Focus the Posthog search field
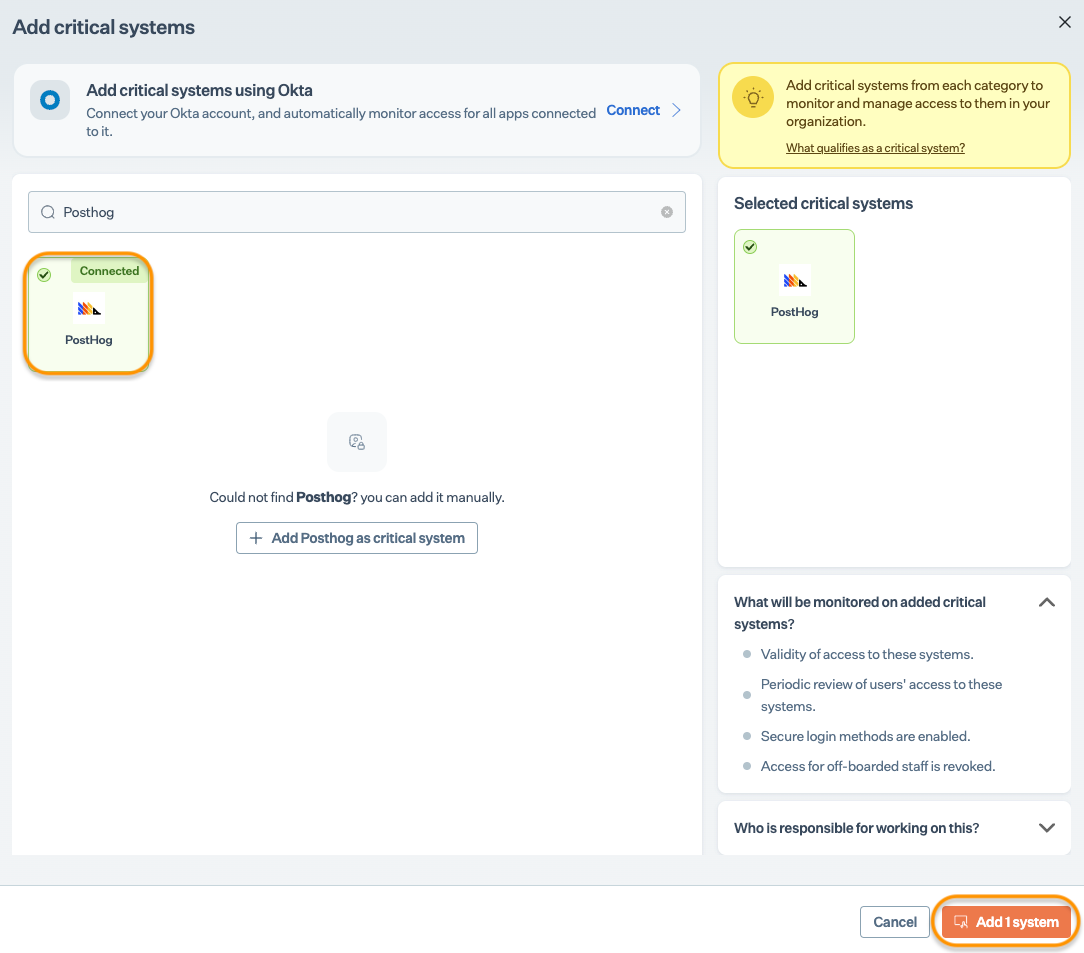 357,212
